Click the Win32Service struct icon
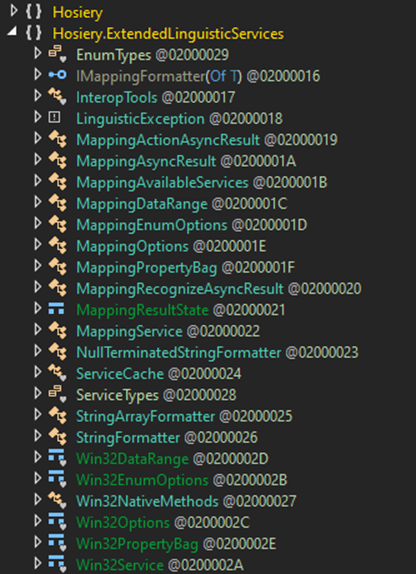The width and height of the screenshot is (416, 574). (57, 564)
